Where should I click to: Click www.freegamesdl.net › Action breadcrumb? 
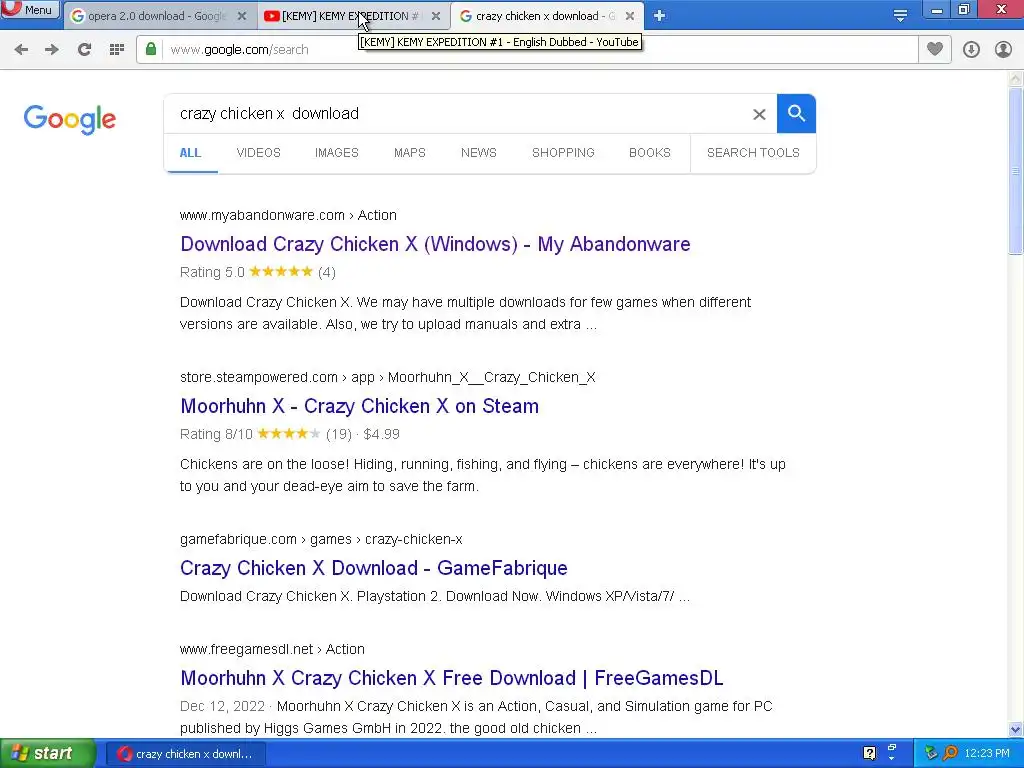(x=272, y=649)
